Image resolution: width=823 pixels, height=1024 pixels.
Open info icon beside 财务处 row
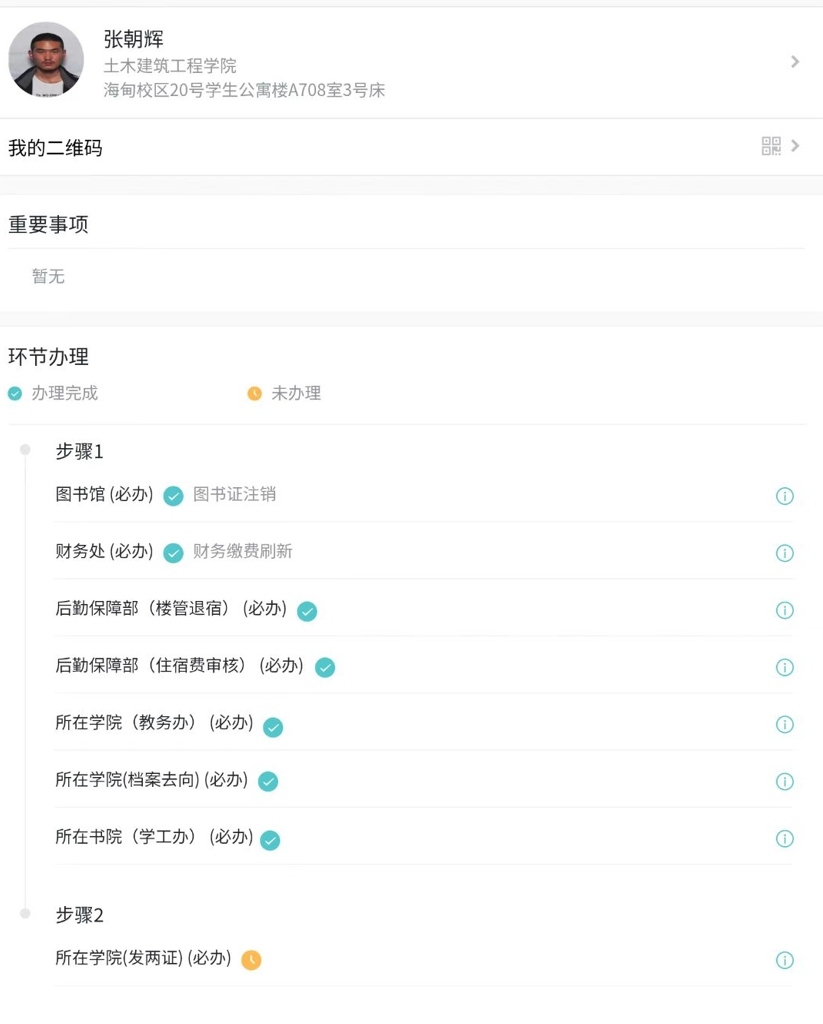(785, 553)
